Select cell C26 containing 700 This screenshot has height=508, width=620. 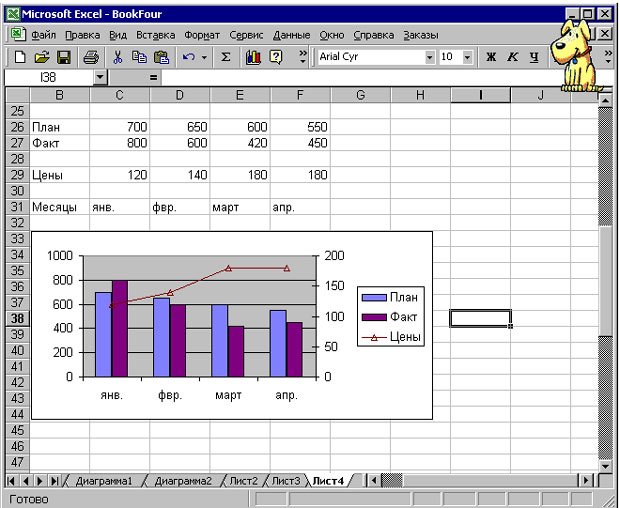(120, 128)
